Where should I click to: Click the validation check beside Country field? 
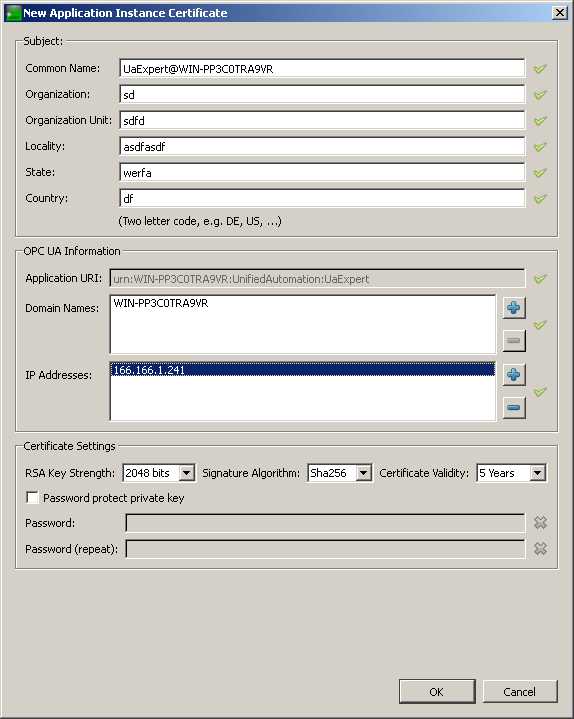540,199
